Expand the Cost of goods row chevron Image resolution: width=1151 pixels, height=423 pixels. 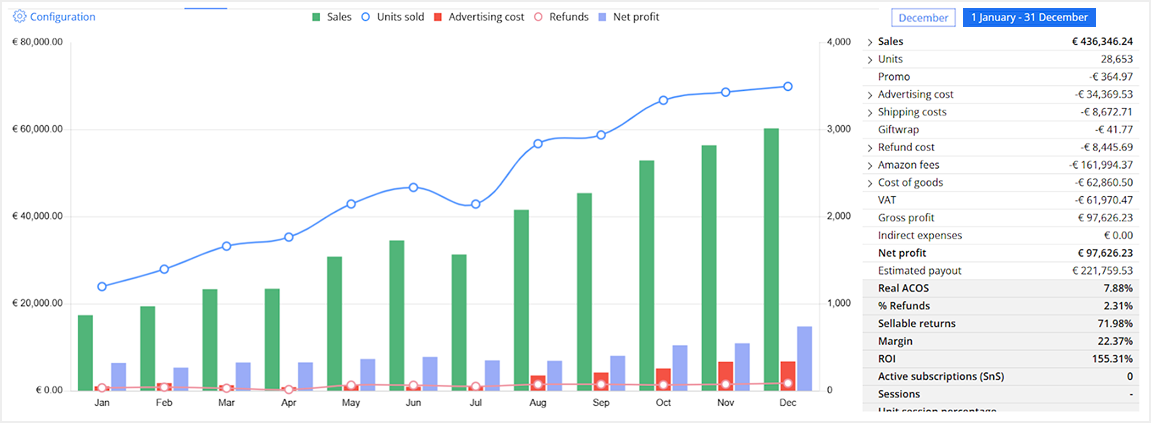coord(871,183)
